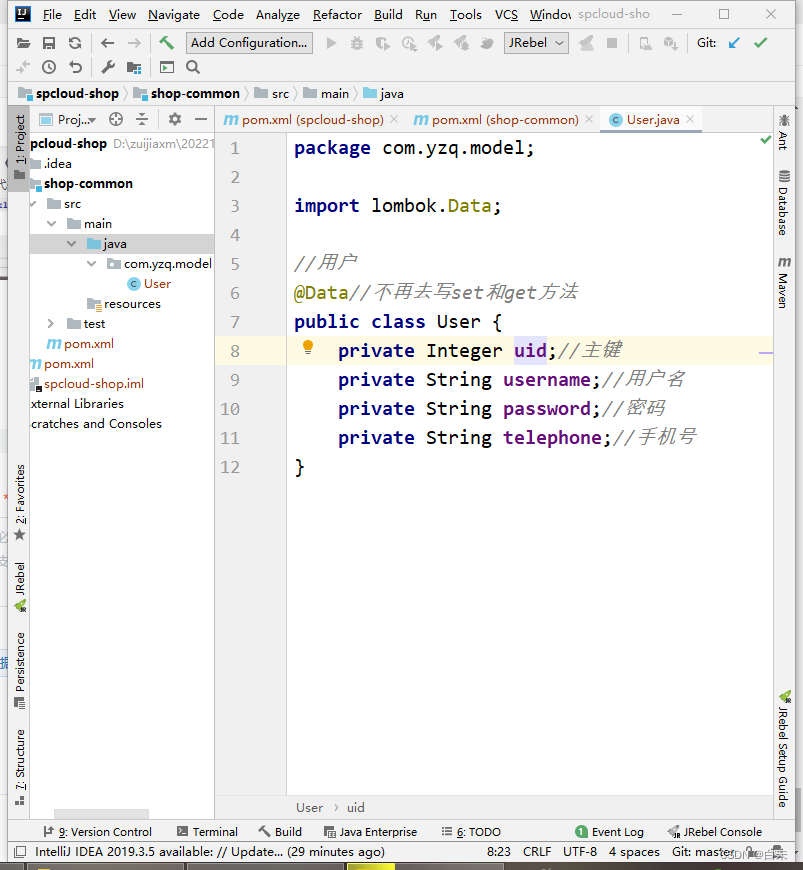Open the Settings wrench icon
The height and width of the screenshot is (870, 803).
click(x=110, y=67)
